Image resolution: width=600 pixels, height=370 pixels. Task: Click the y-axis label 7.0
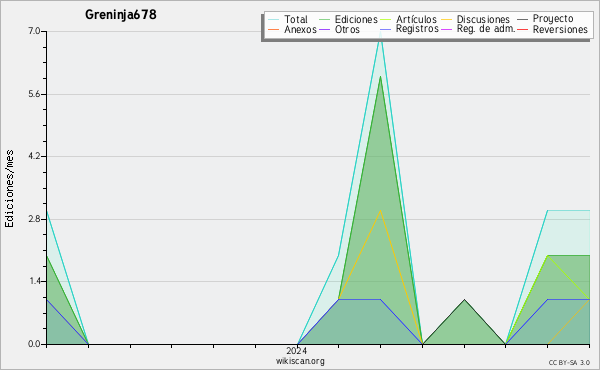(x=34, y=31)
